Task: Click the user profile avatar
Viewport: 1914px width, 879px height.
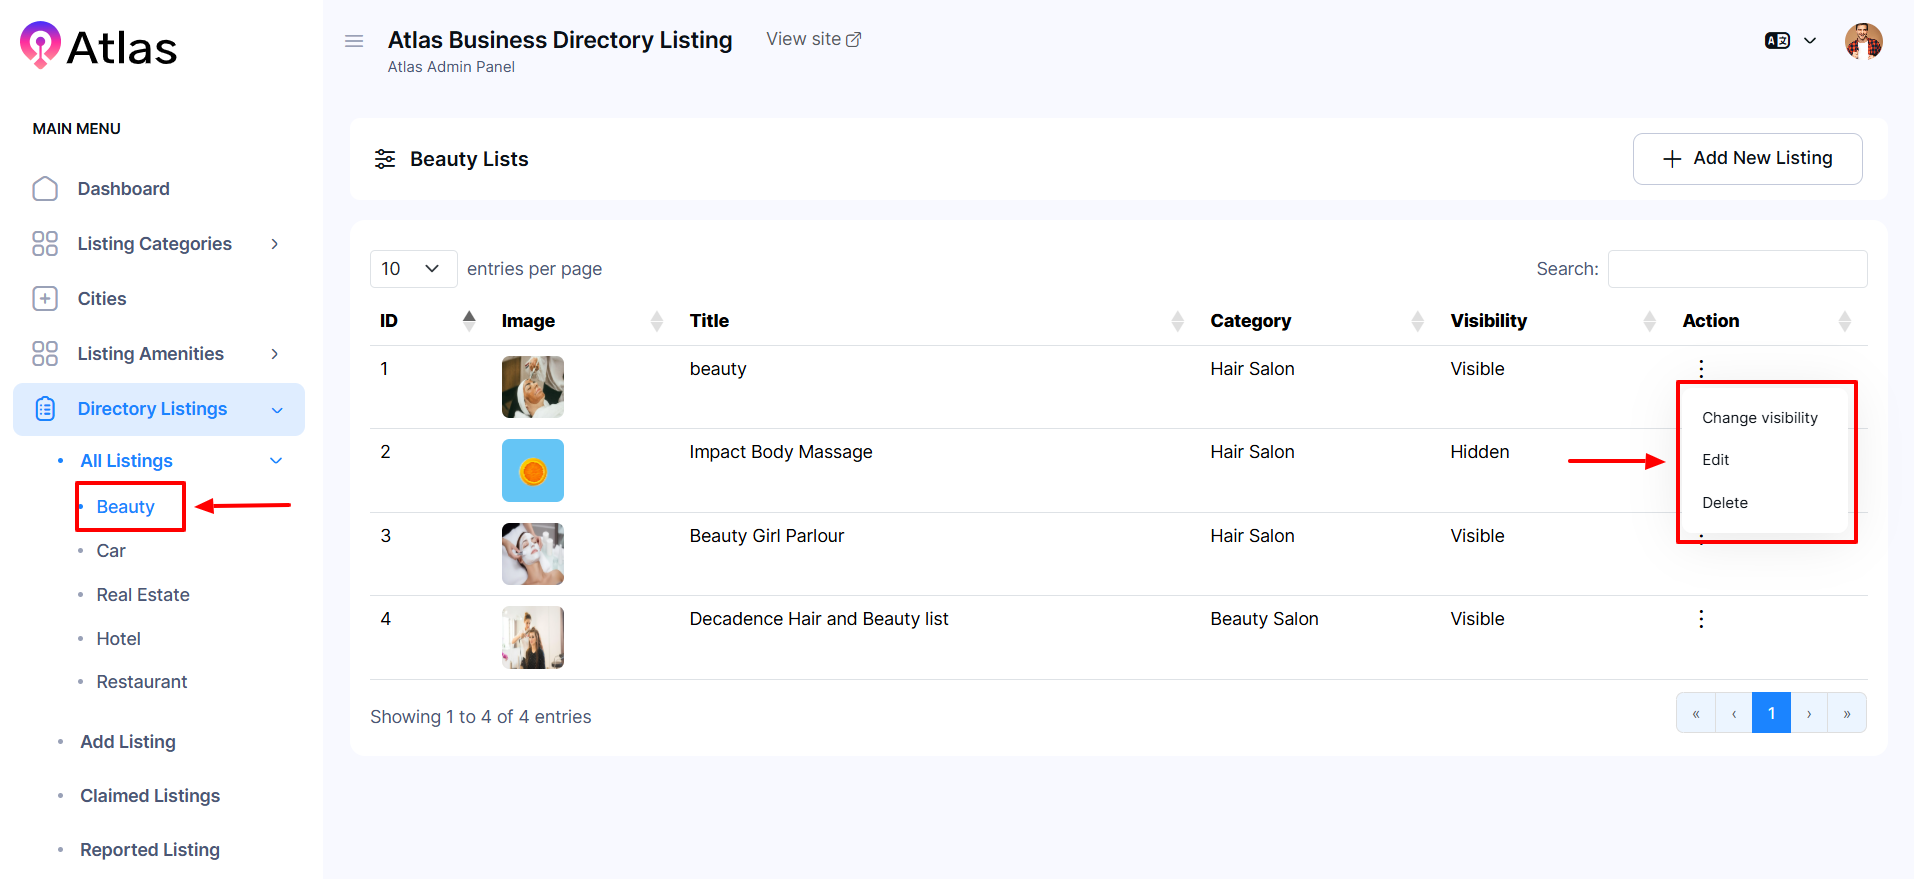Action: click(1863, 42)
